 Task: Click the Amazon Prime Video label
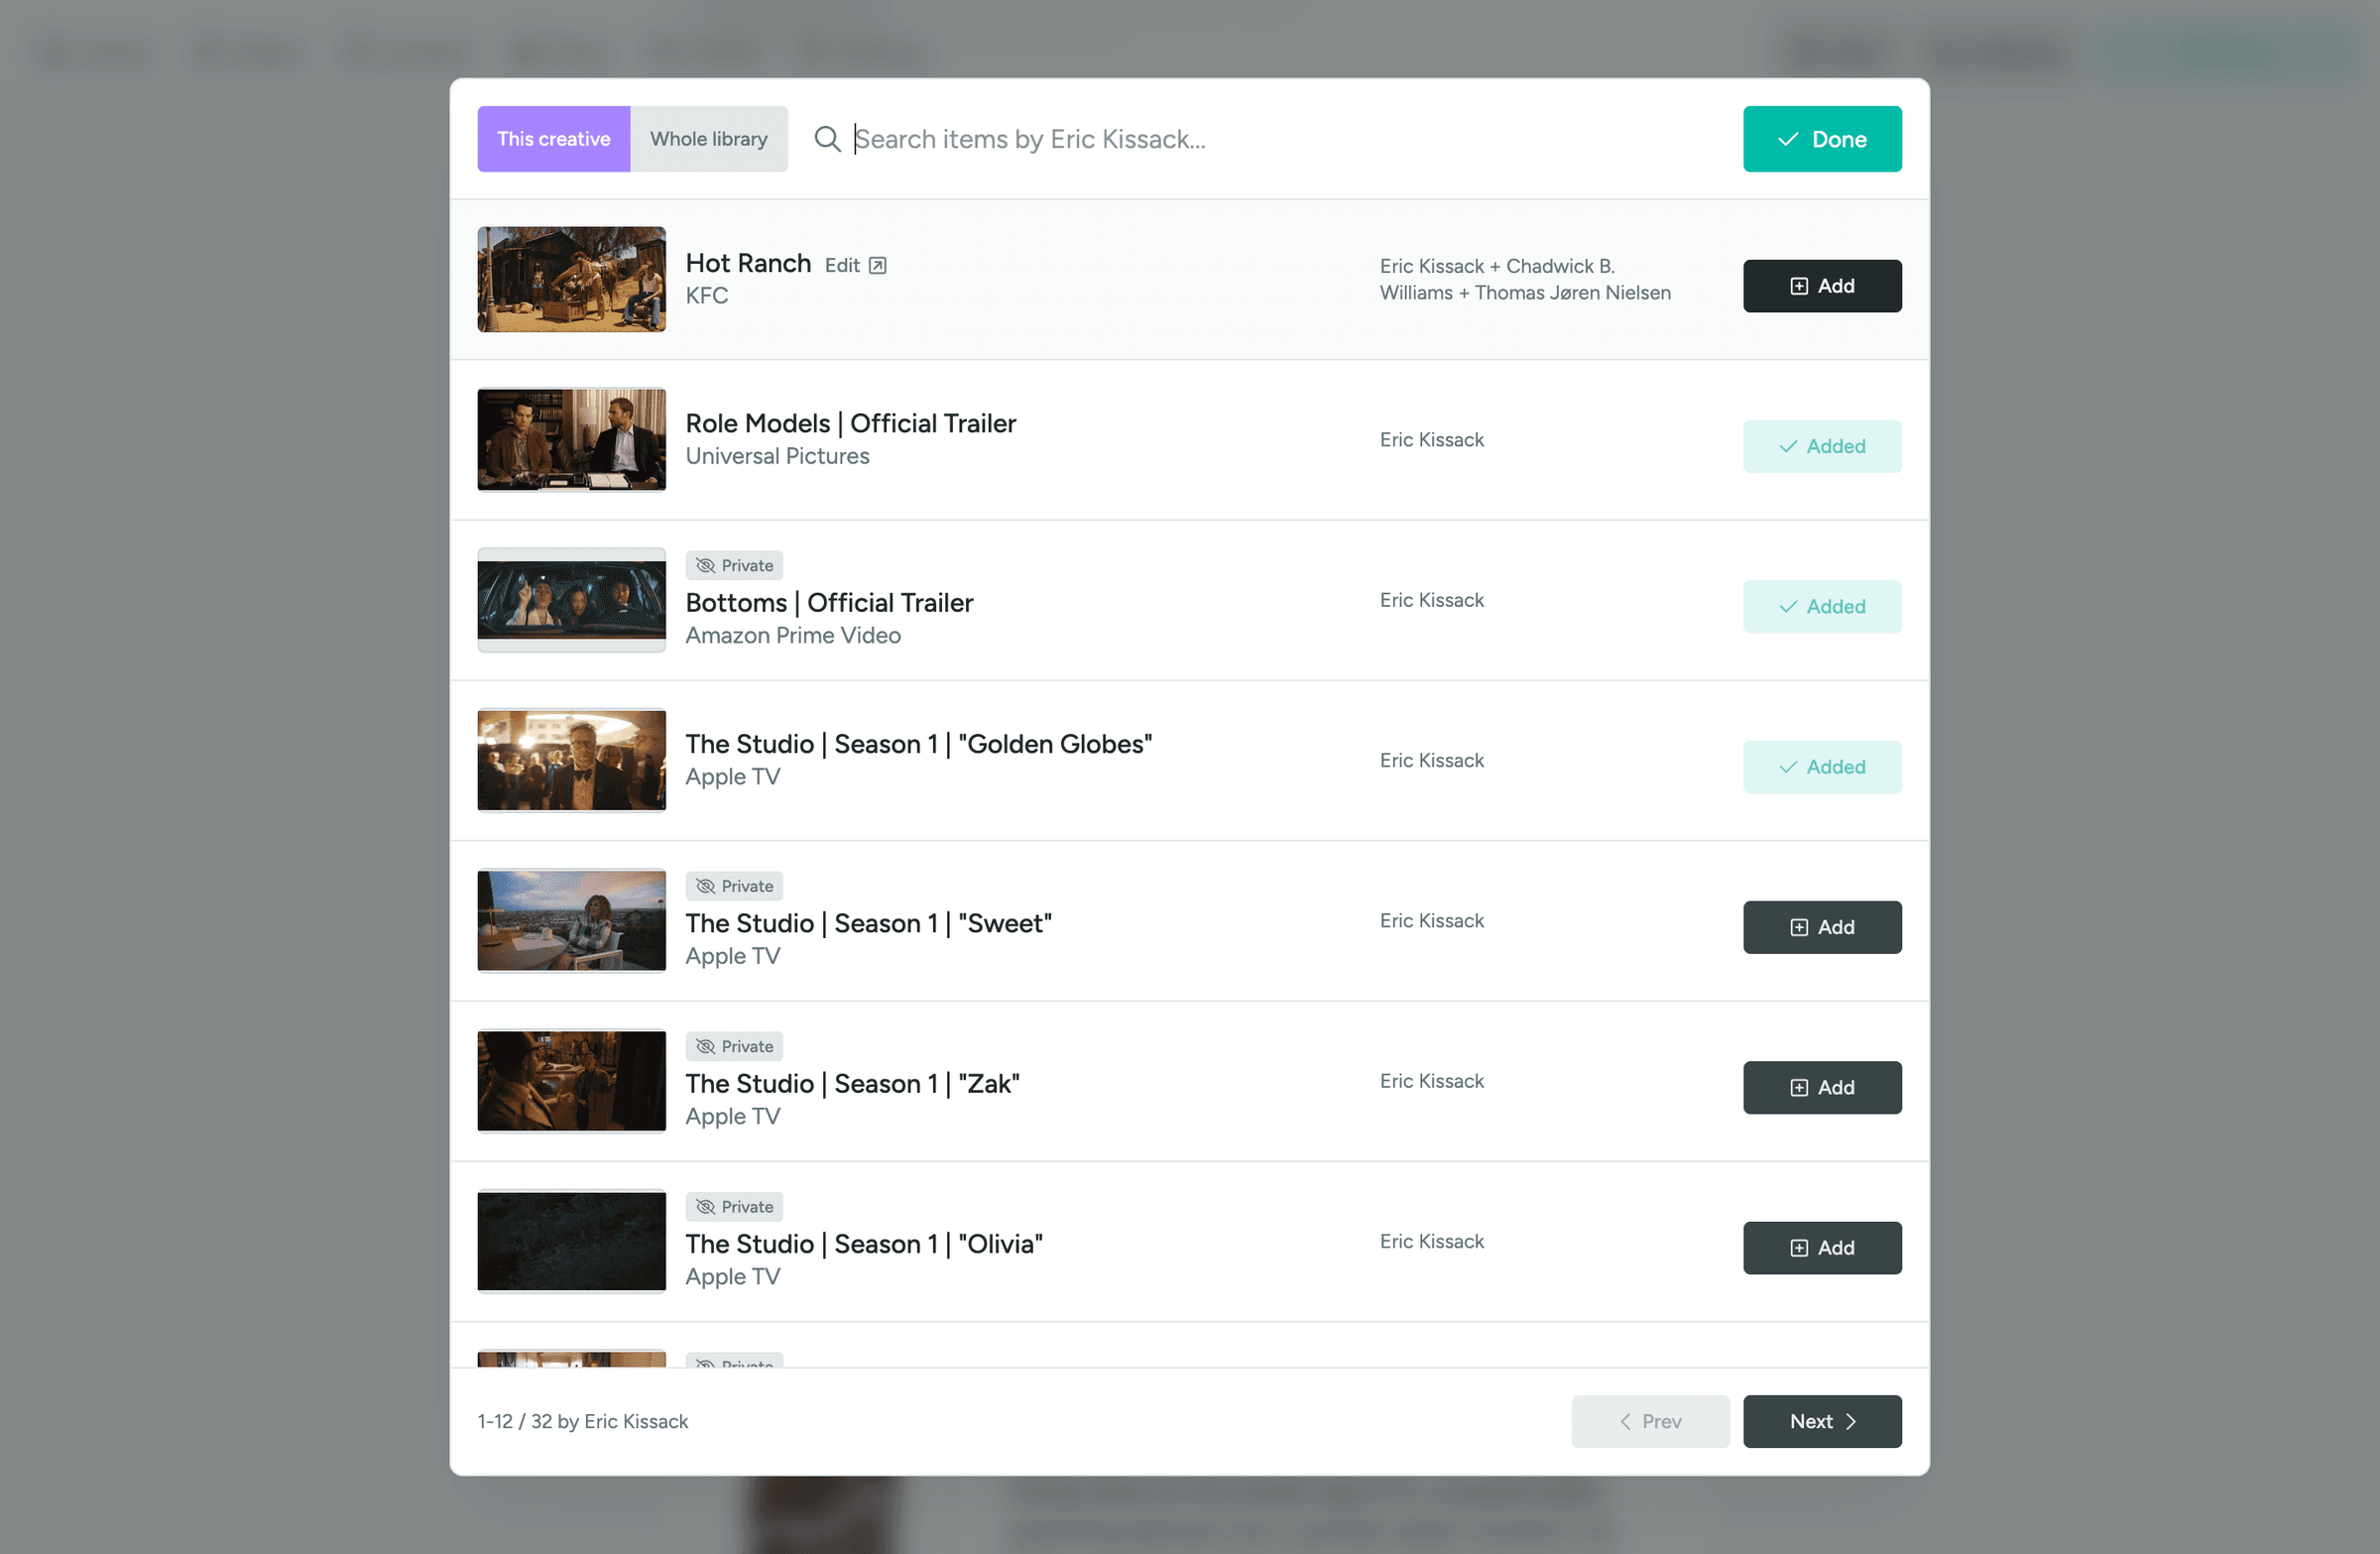coord(793,636)
